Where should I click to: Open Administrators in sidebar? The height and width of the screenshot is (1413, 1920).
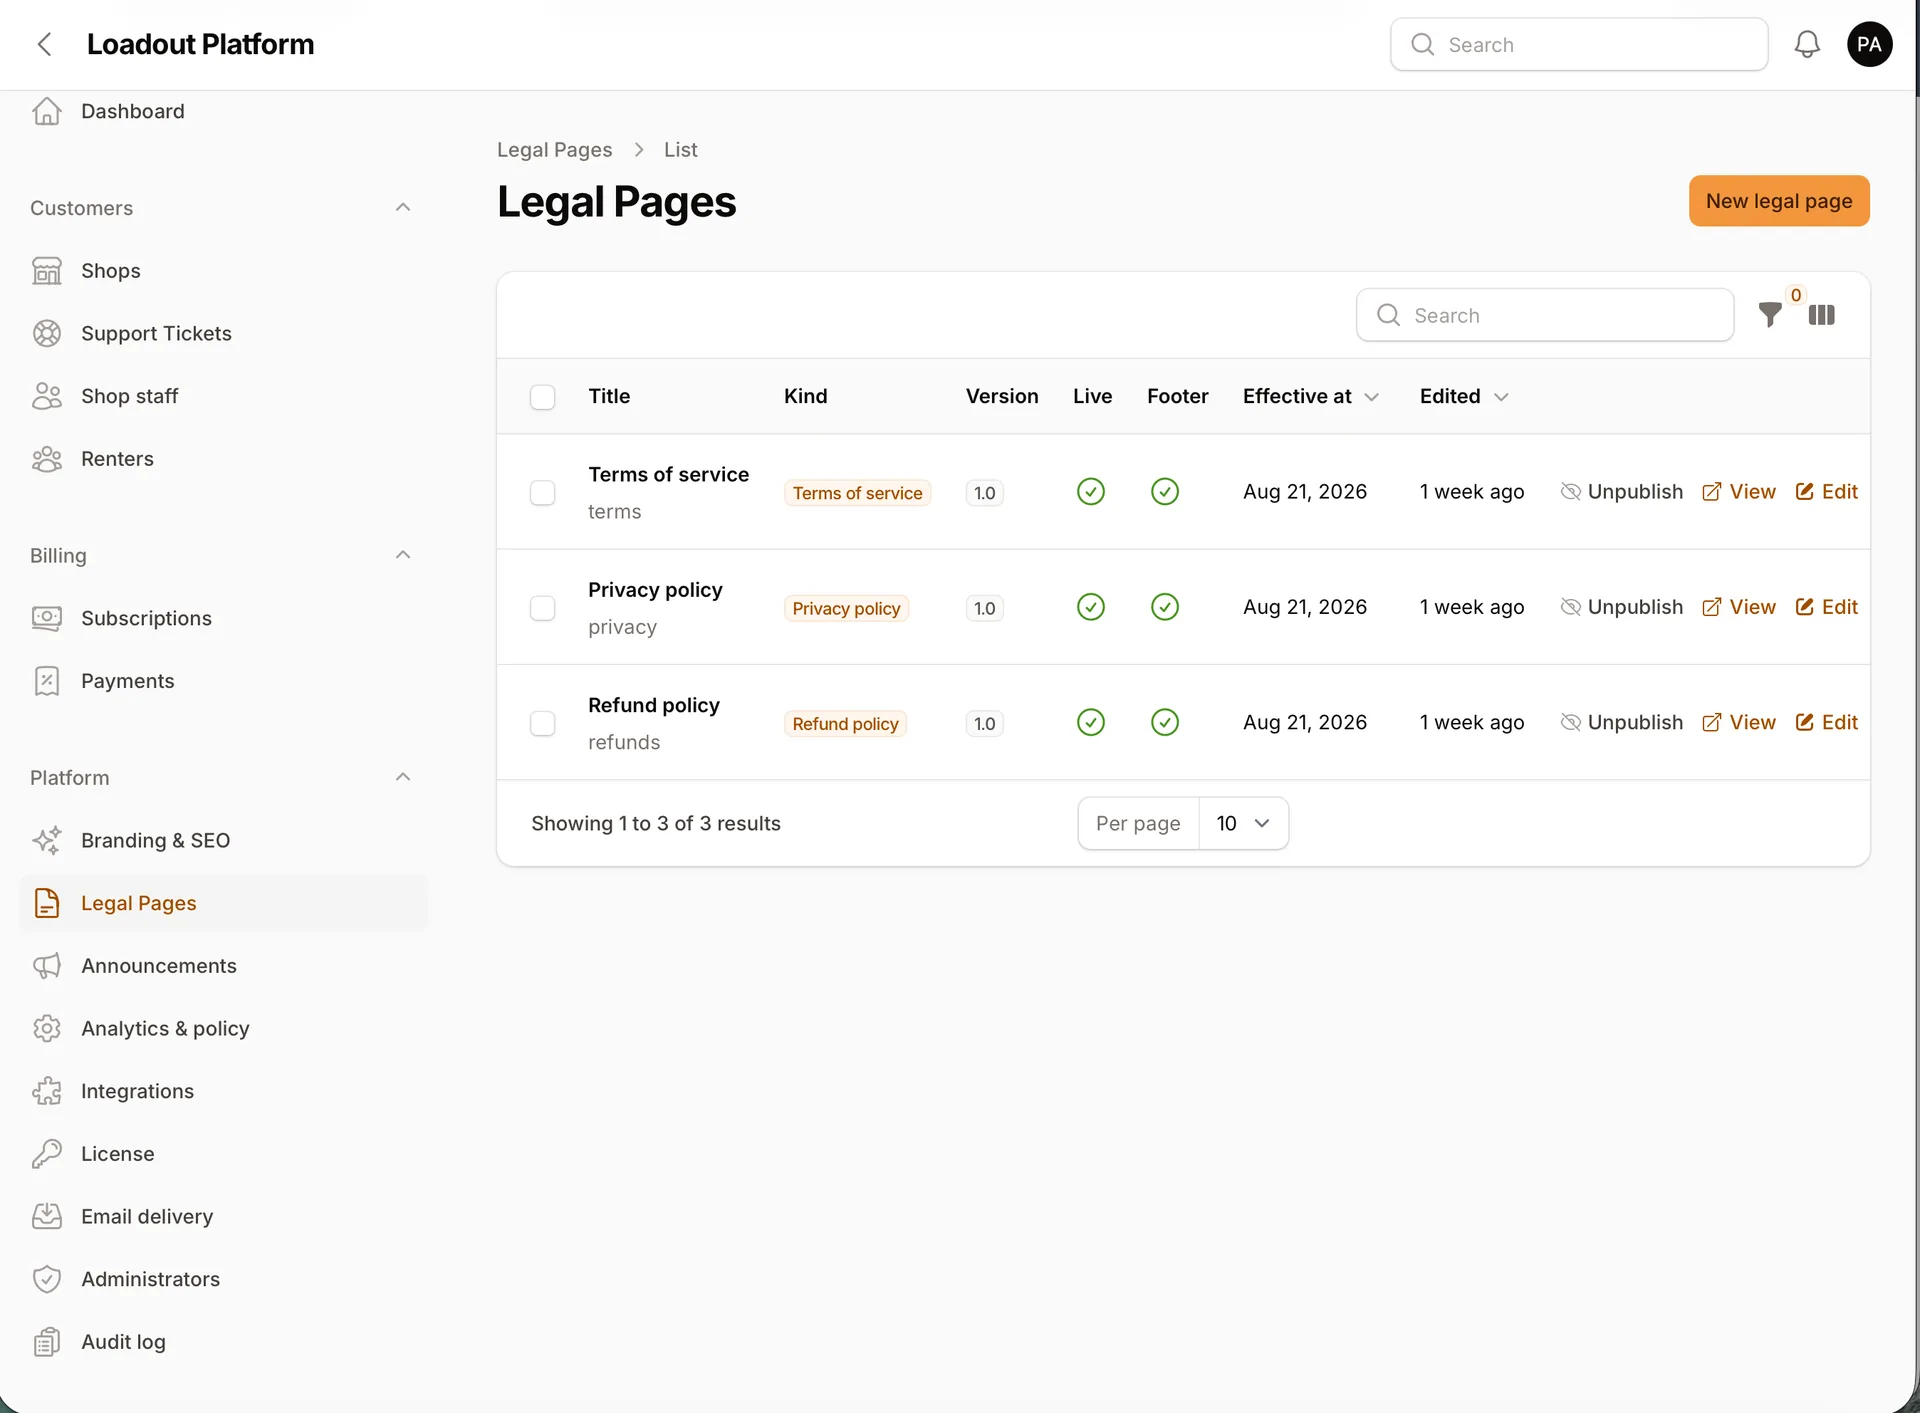(x=223, y=1279)
